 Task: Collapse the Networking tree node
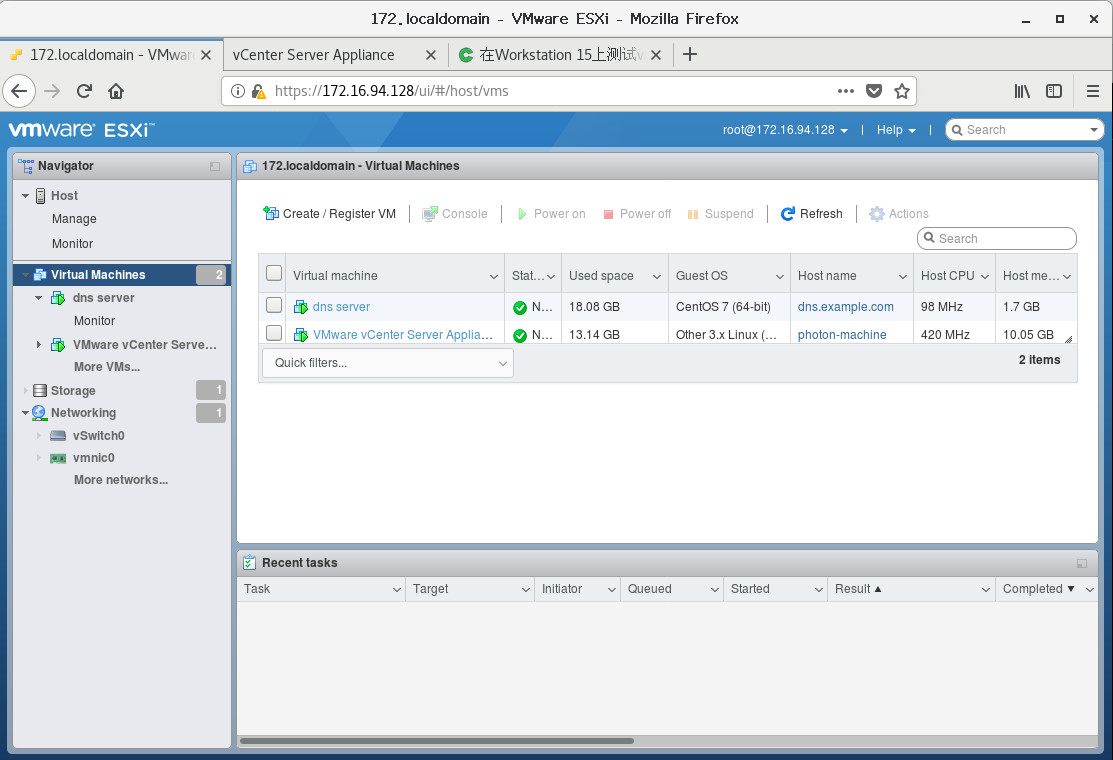pyautogui.click(x=26, y=413)
